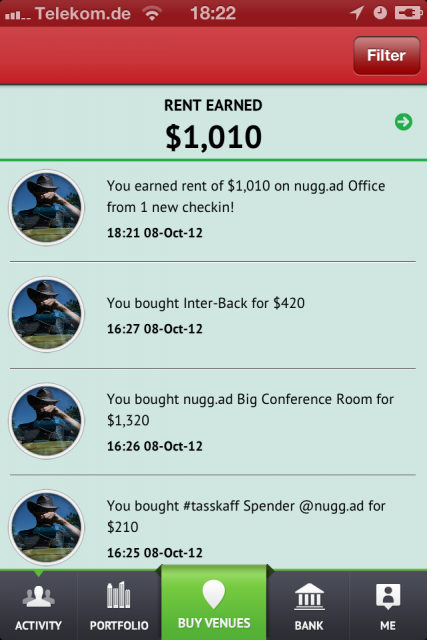
Task: Switch to the Activity tab
Action: tap(38, 605)
